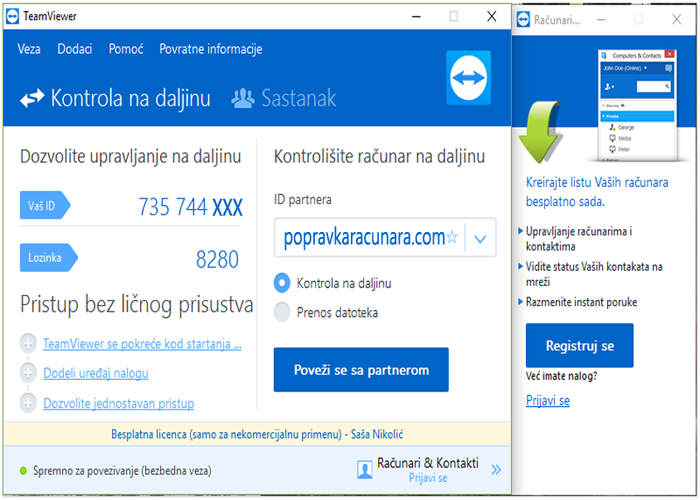Click the double-arrow remote control icon

(32, 98)
